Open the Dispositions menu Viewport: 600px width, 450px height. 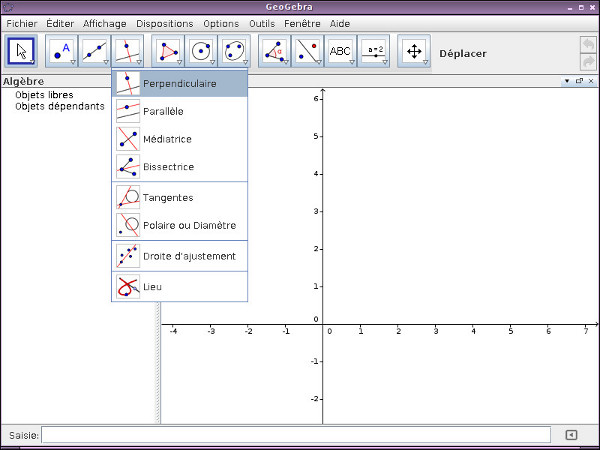tap(165, 24)
